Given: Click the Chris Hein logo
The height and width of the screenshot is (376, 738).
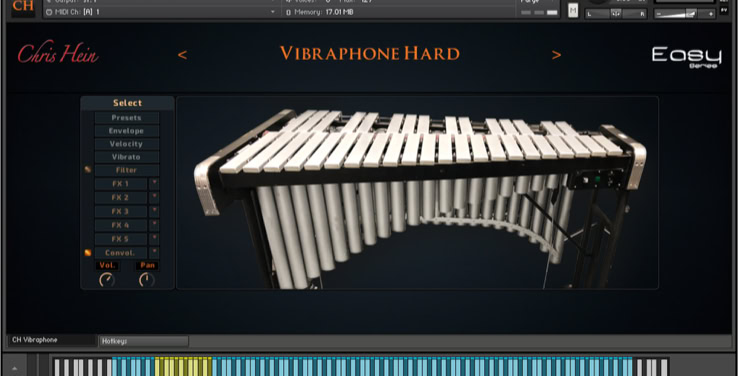Looking at the screenshot, I should coord(58,53).
